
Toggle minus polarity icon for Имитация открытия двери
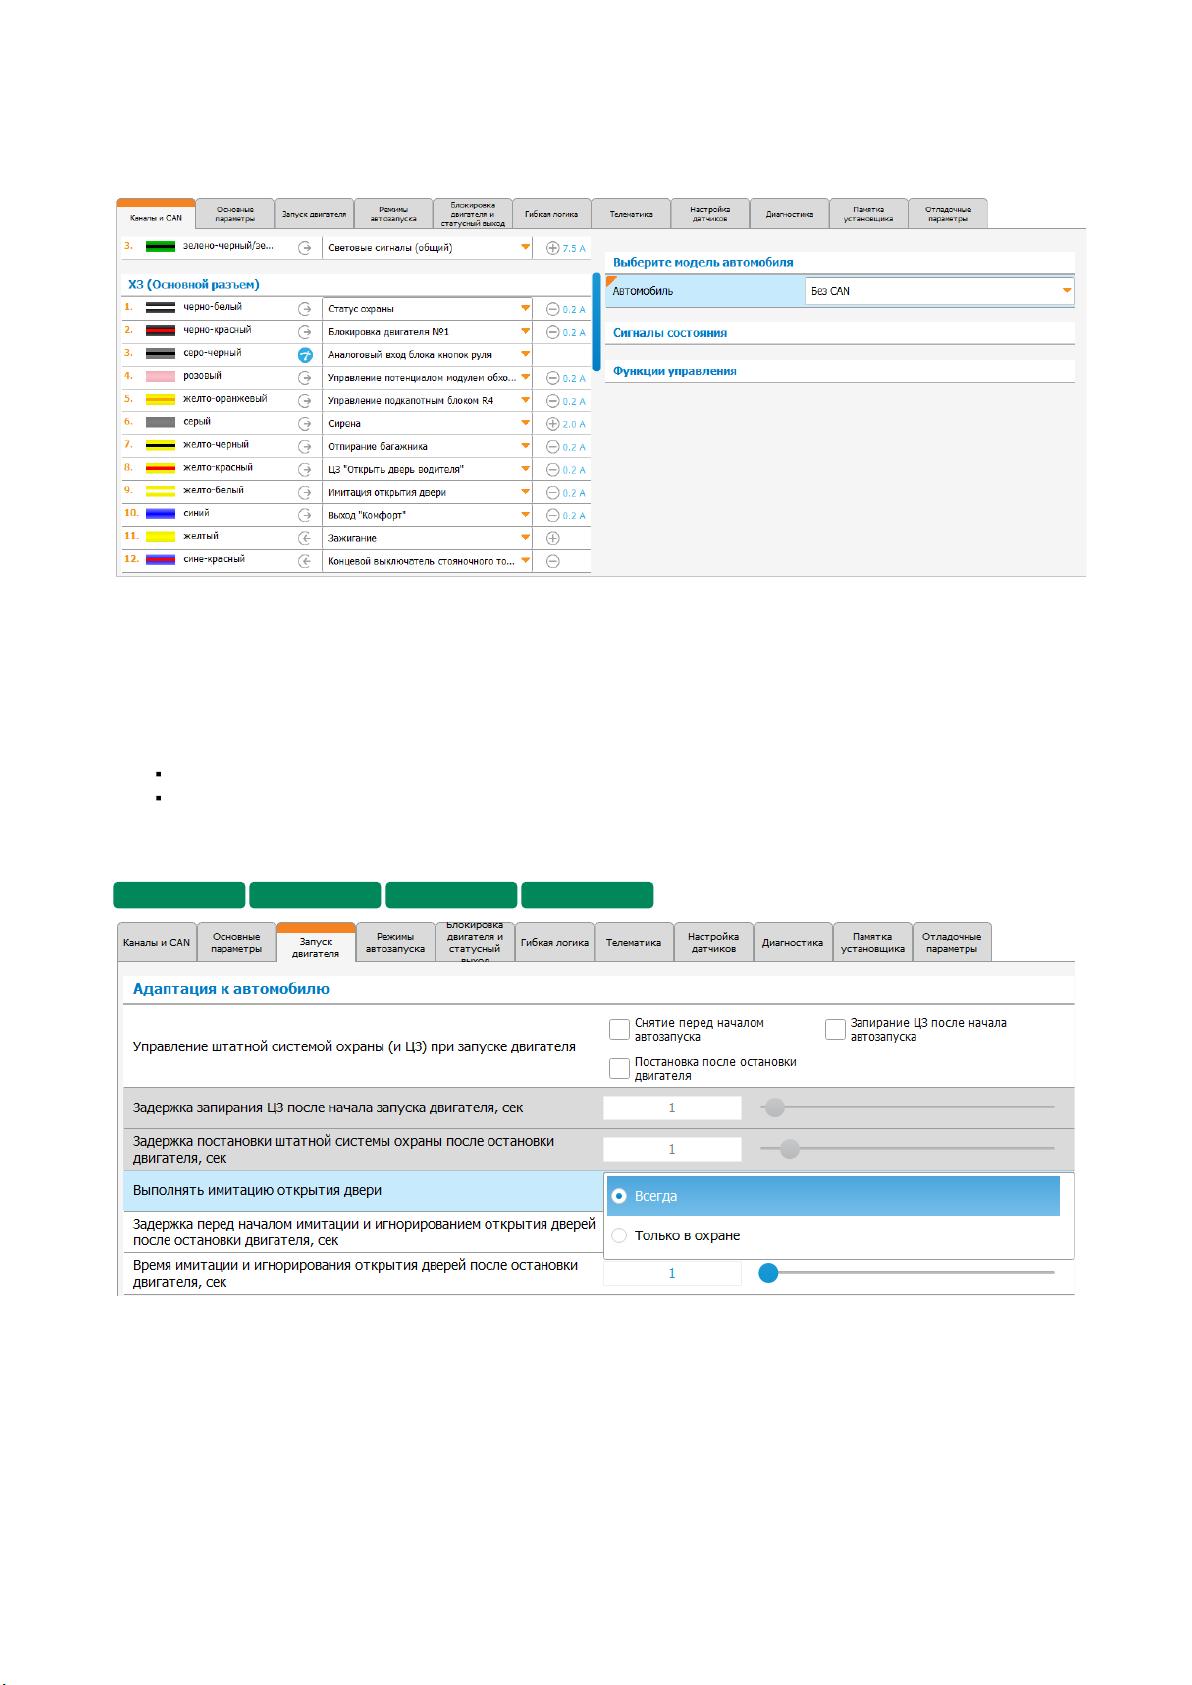pyautogui.click(x=552, y=493)
